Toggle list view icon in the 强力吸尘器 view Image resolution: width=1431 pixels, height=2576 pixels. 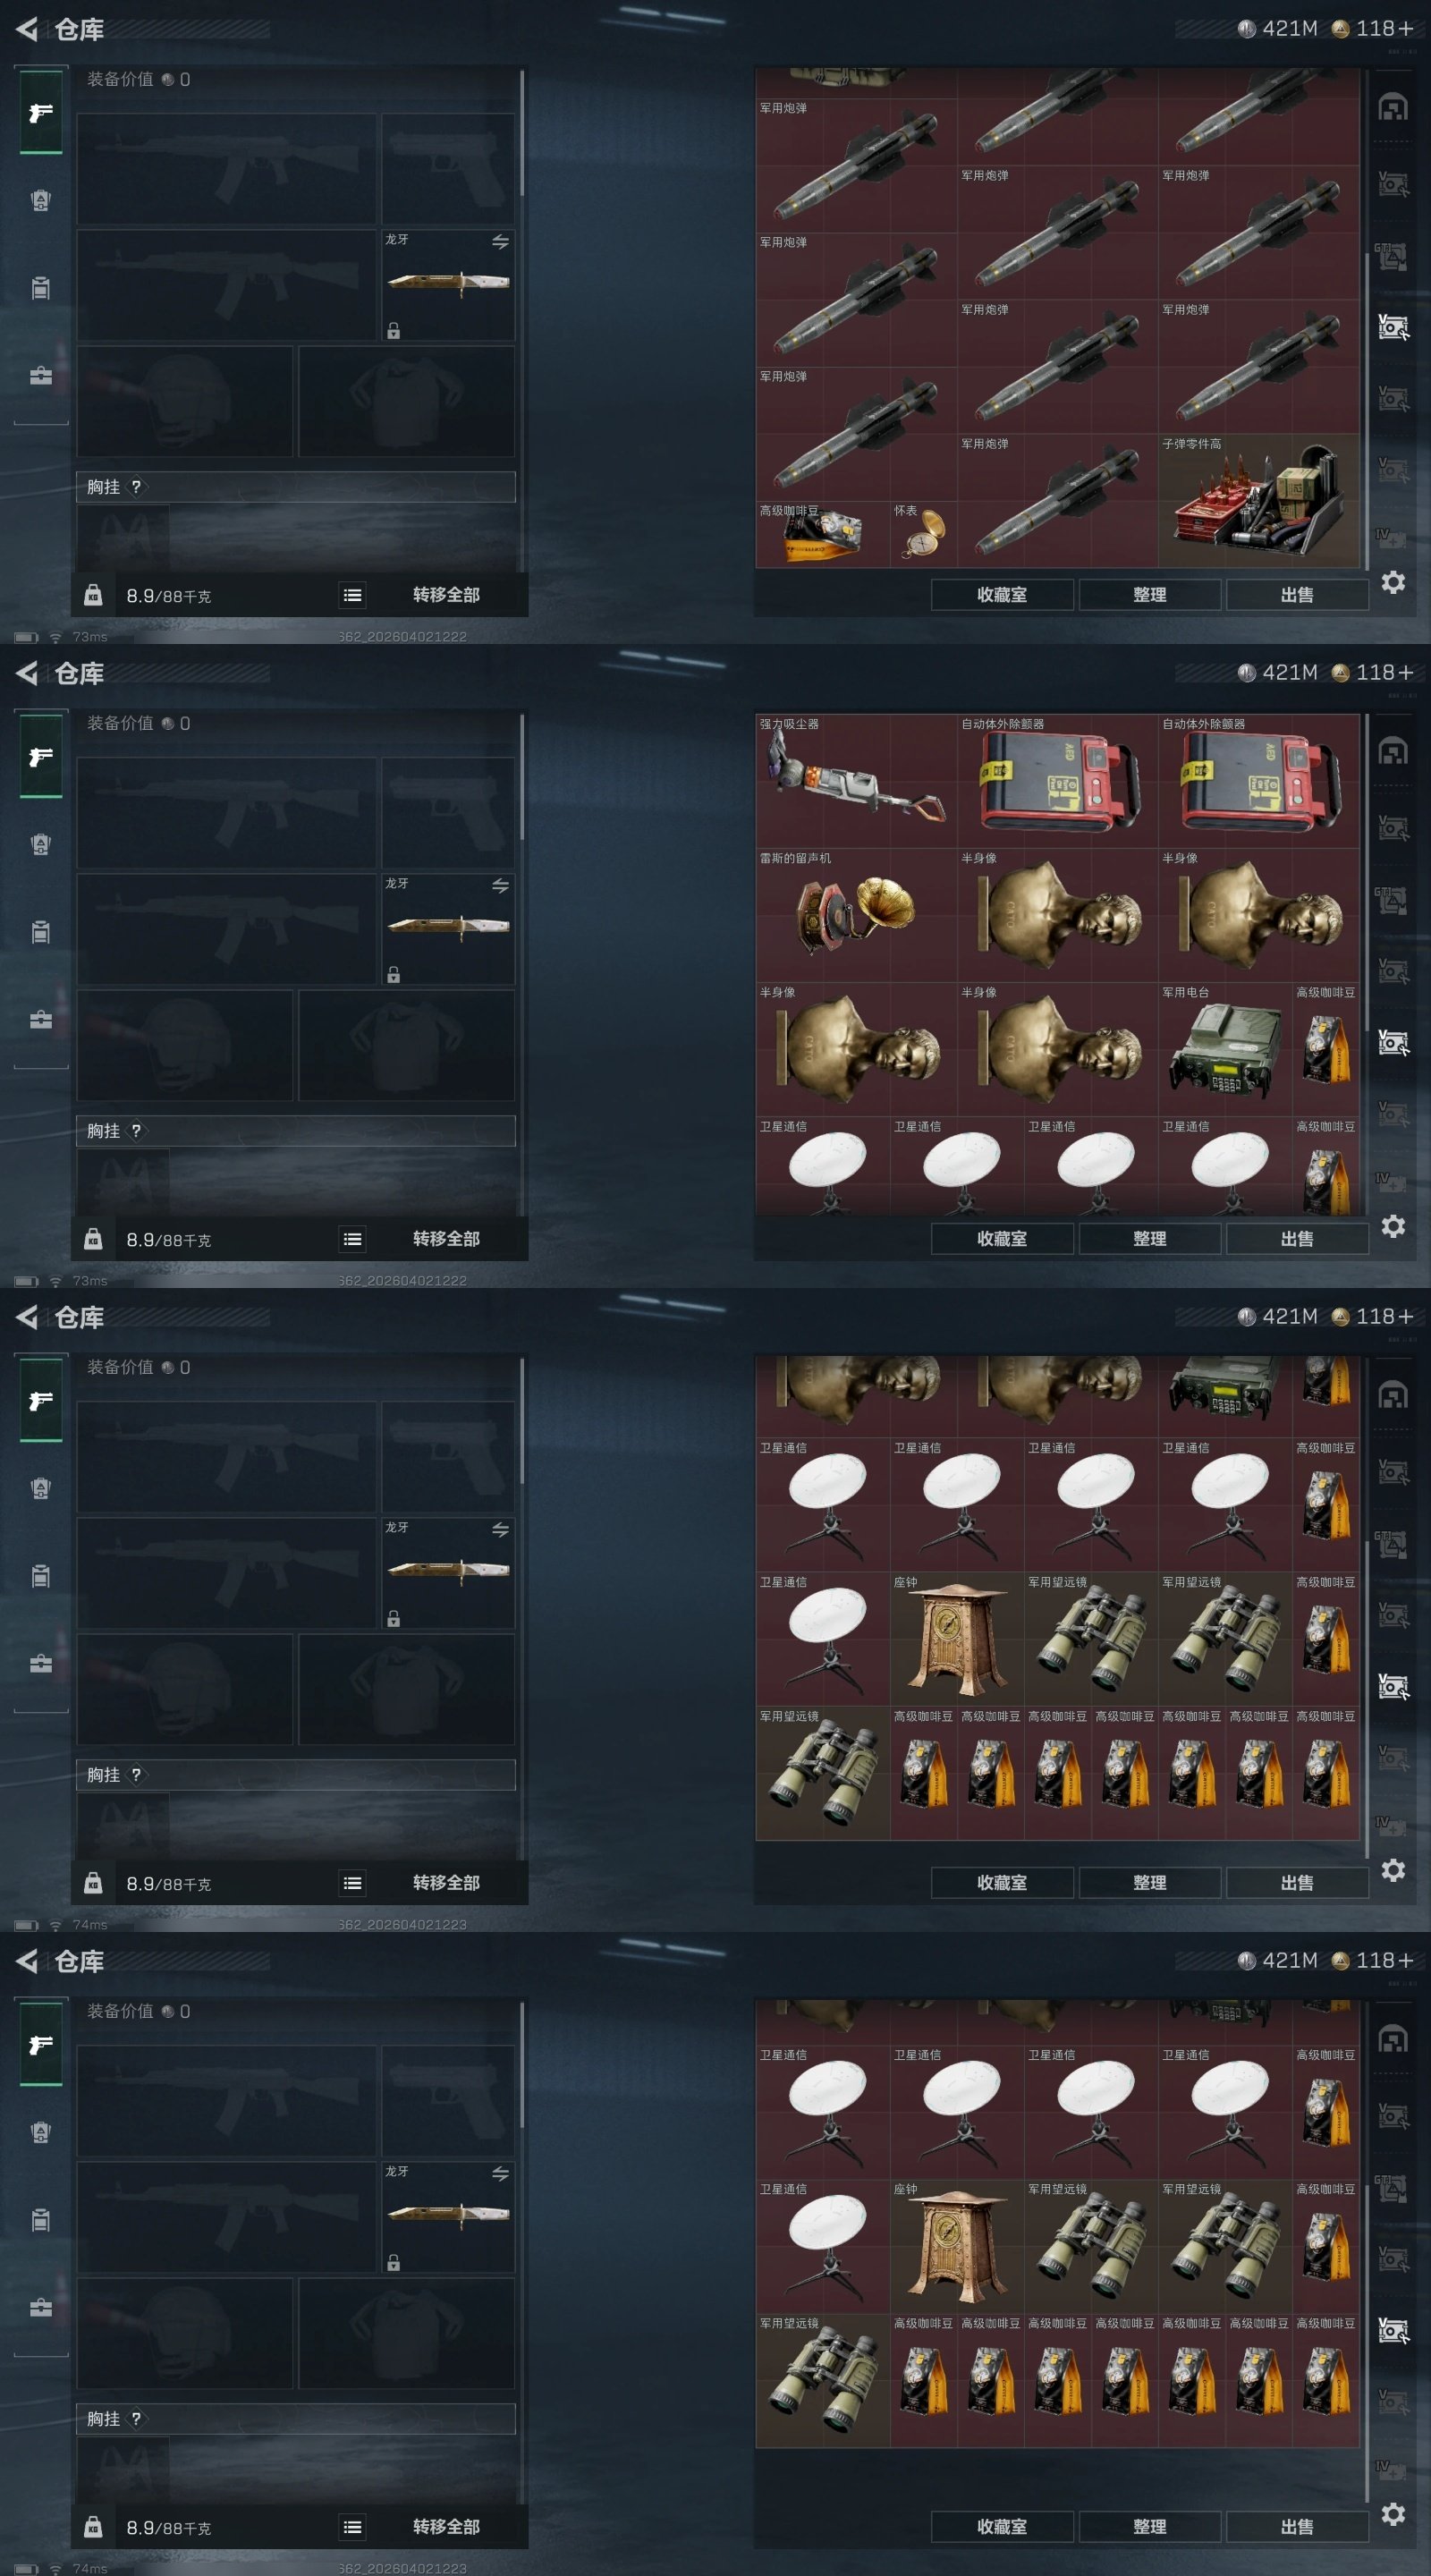point(352,1239)
